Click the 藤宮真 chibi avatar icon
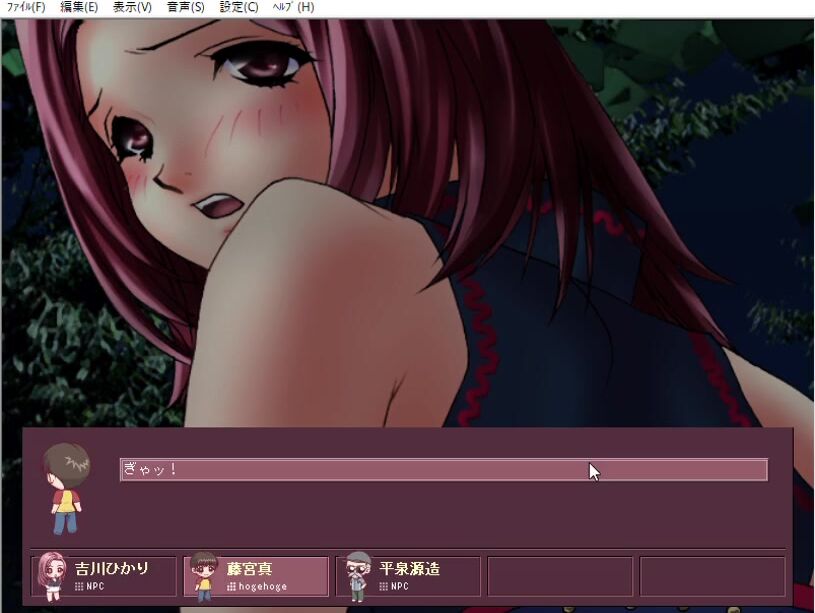Image resolution: width=815 pixels, height=613 pixels. [205, 576]
